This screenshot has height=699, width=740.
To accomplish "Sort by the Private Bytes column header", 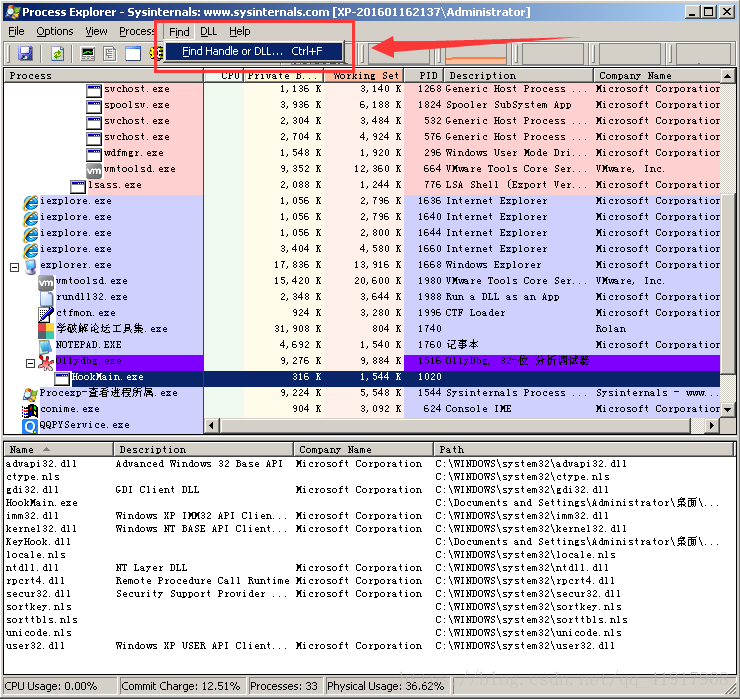I will click(x=283, y=76).
